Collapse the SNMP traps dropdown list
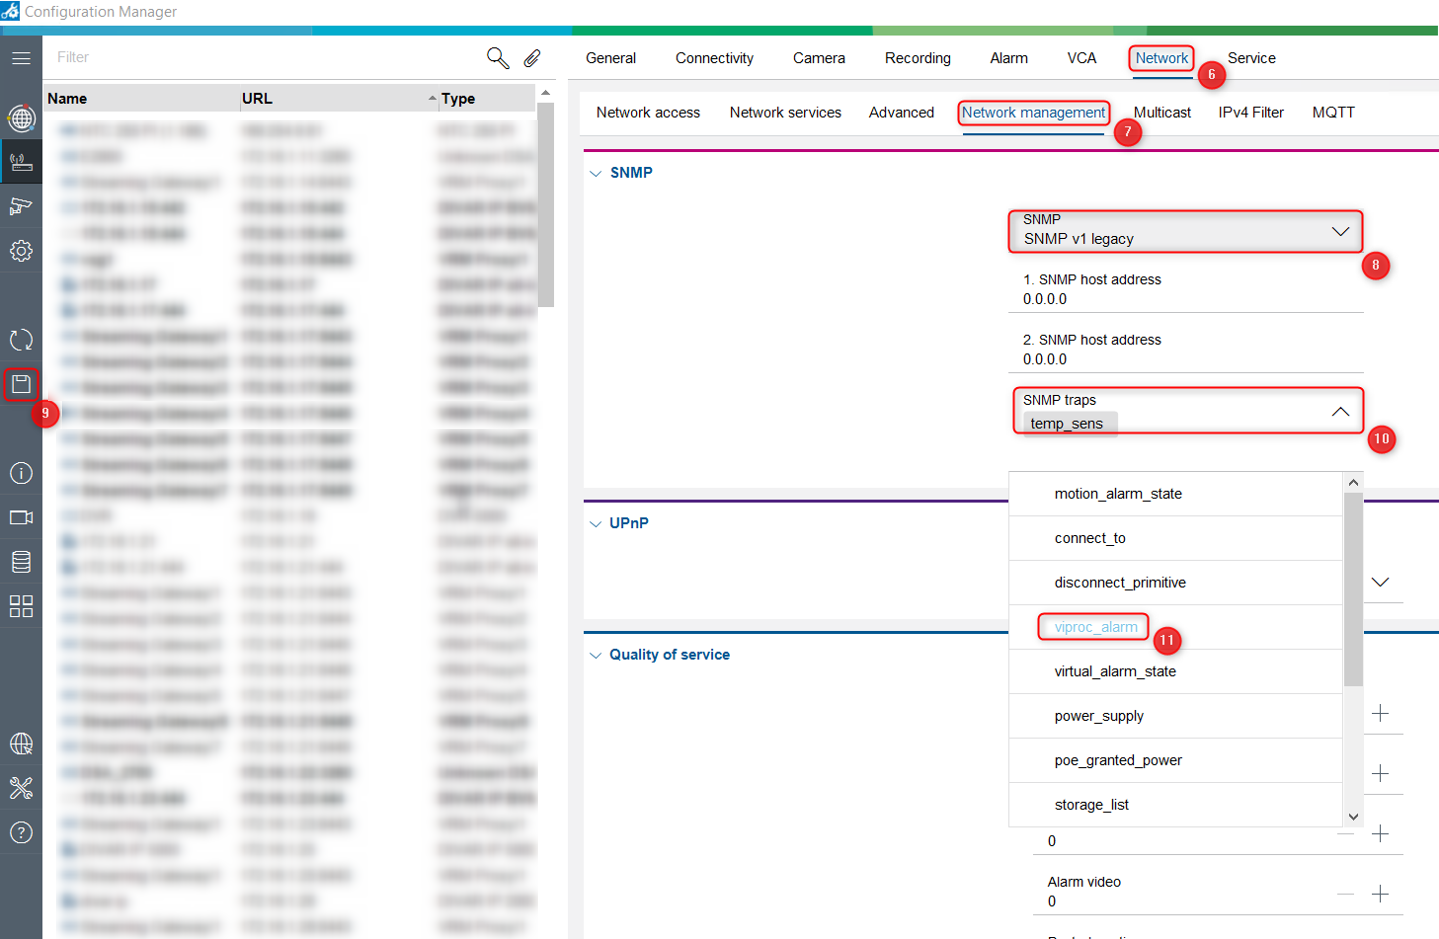This screenshot has height=939, width=1439. click(1340, 412)
